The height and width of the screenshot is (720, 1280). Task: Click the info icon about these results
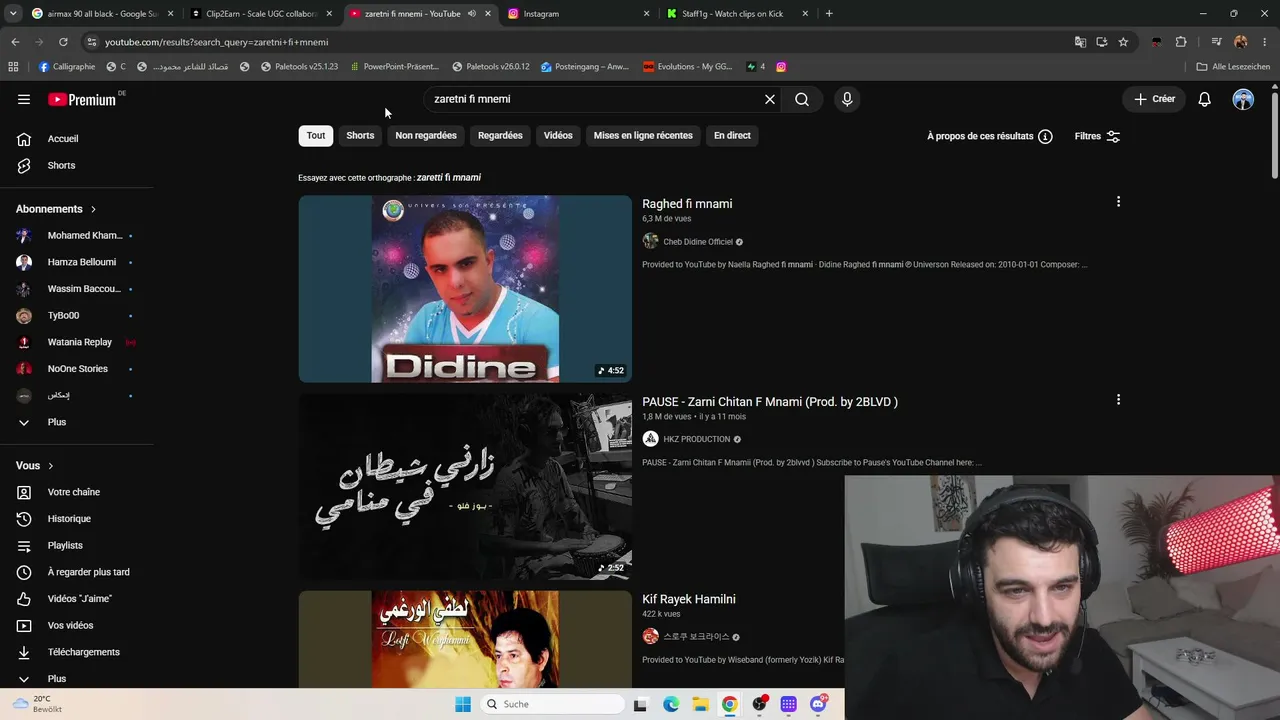(1045, 136)
